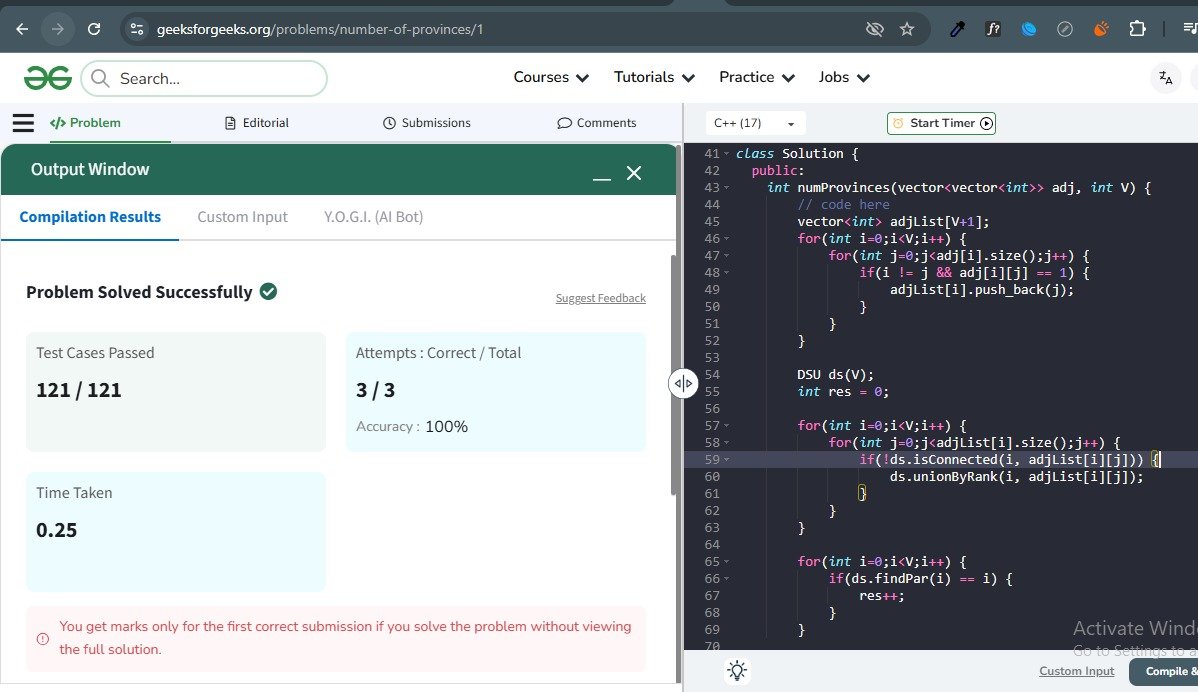Click the Time Taken 0.25 value
The height and width of the screenshot is (692, 1198).
click(x=57, y=530)
